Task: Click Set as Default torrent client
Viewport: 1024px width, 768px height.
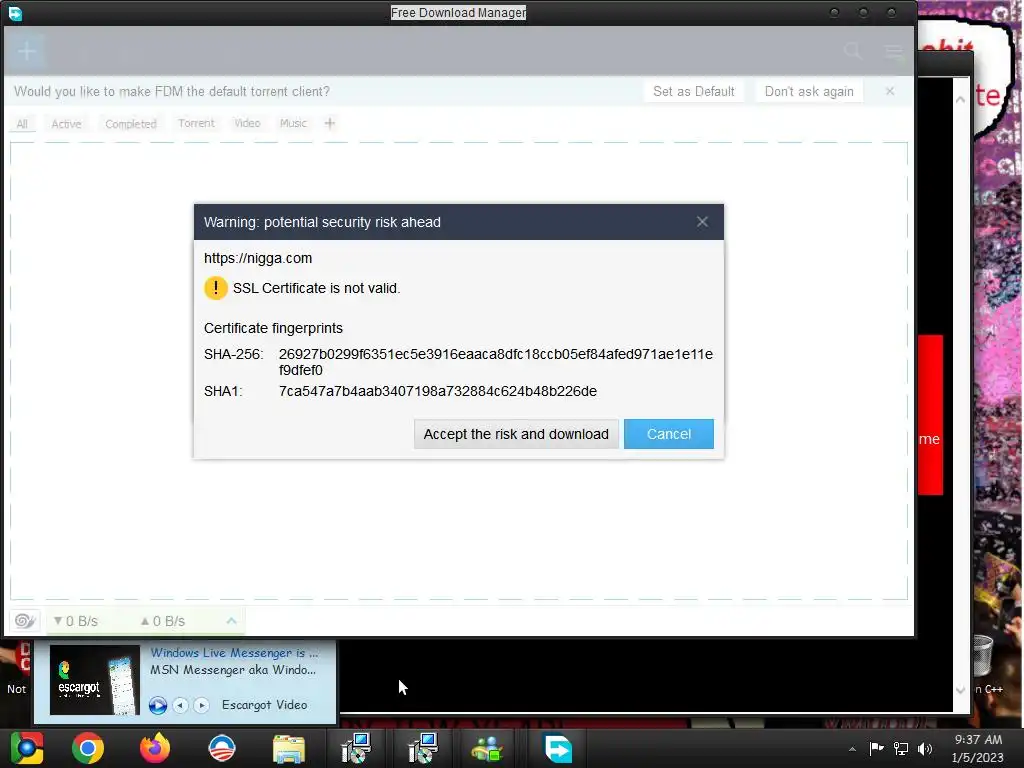Action: click(x=694, y=91)
